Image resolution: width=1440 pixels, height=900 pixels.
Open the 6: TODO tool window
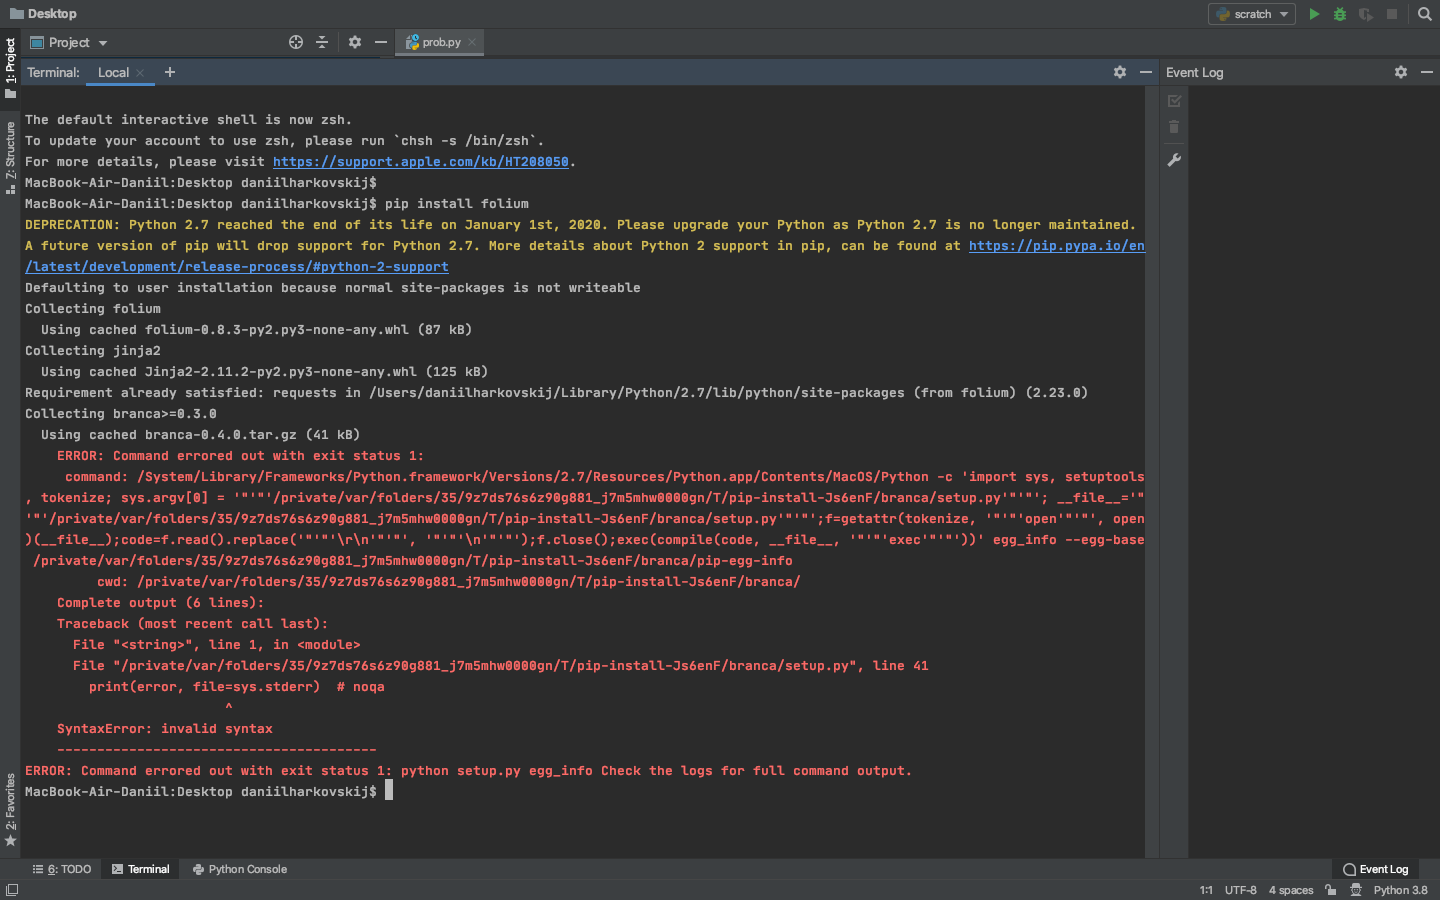62,869
